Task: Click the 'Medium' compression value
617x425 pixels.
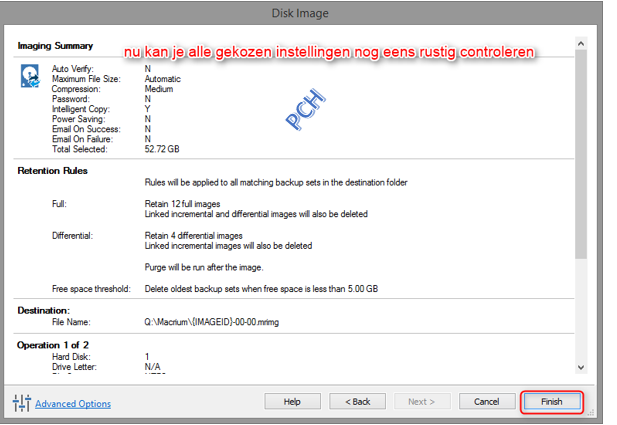Action: (x=159, y=89)
